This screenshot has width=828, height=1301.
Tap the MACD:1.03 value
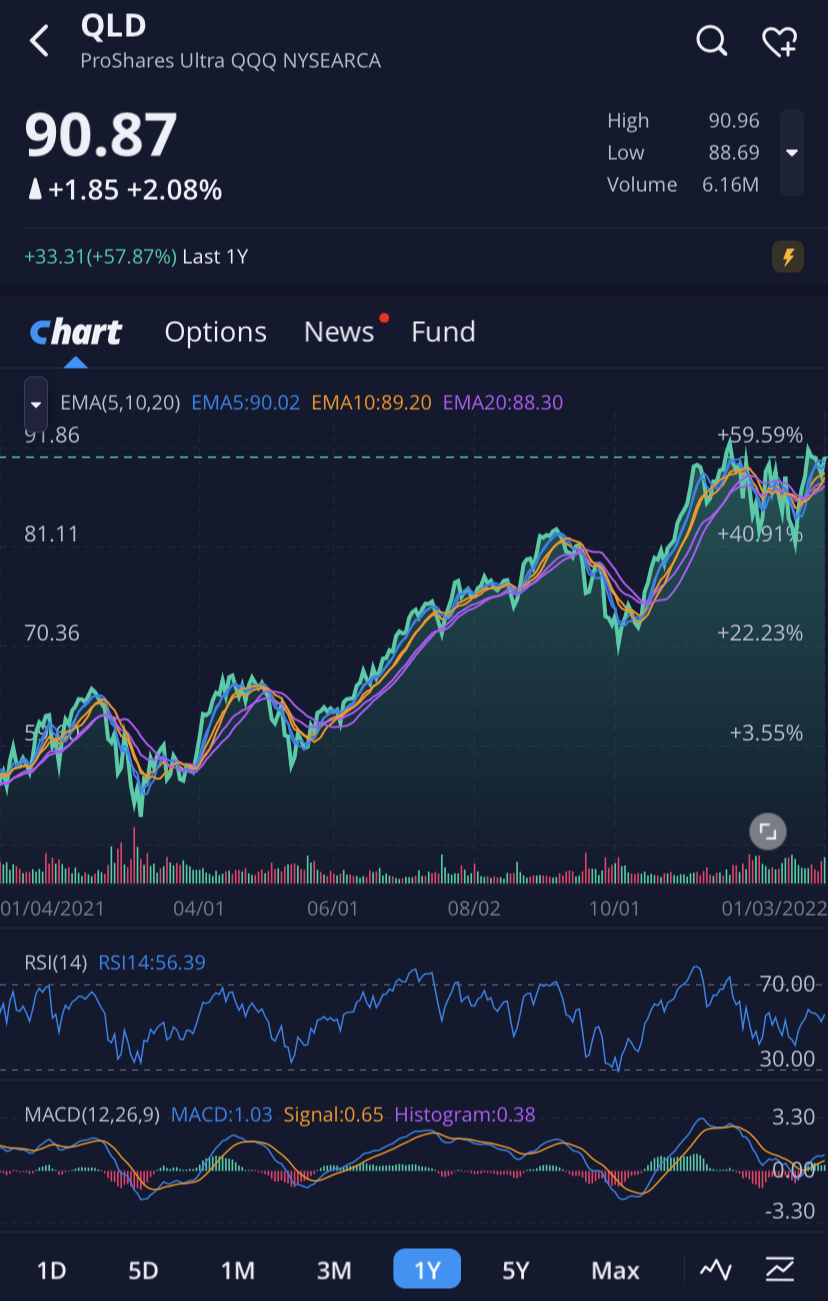[x=222, y=1114]
